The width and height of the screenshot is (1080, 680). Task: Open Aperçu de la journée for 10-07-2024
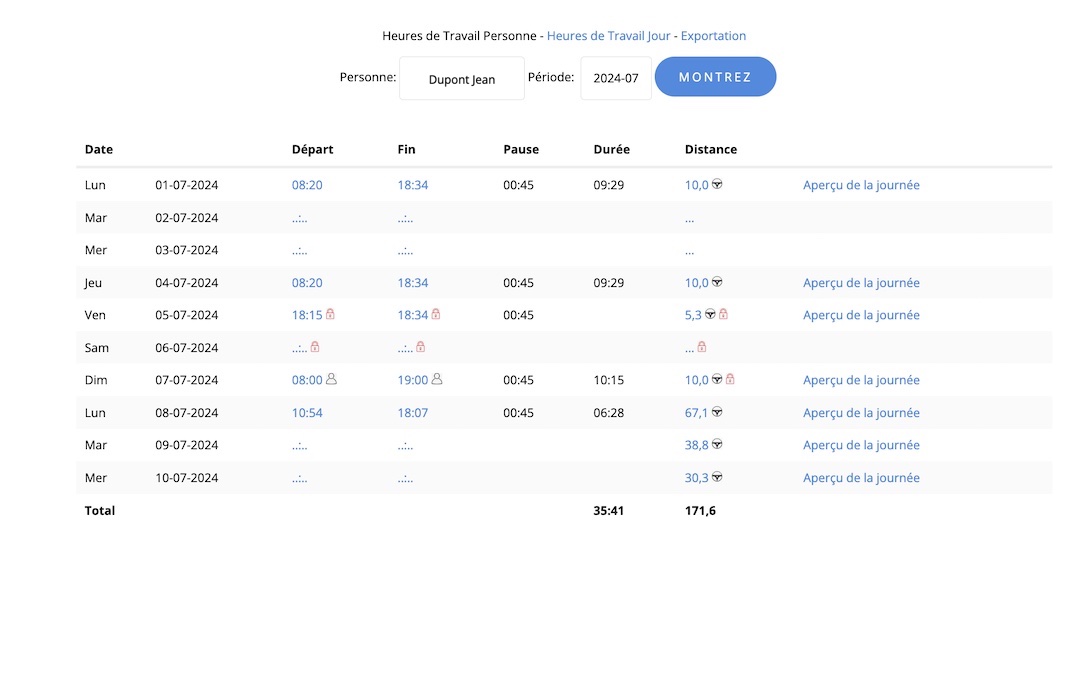coord(861,478)
